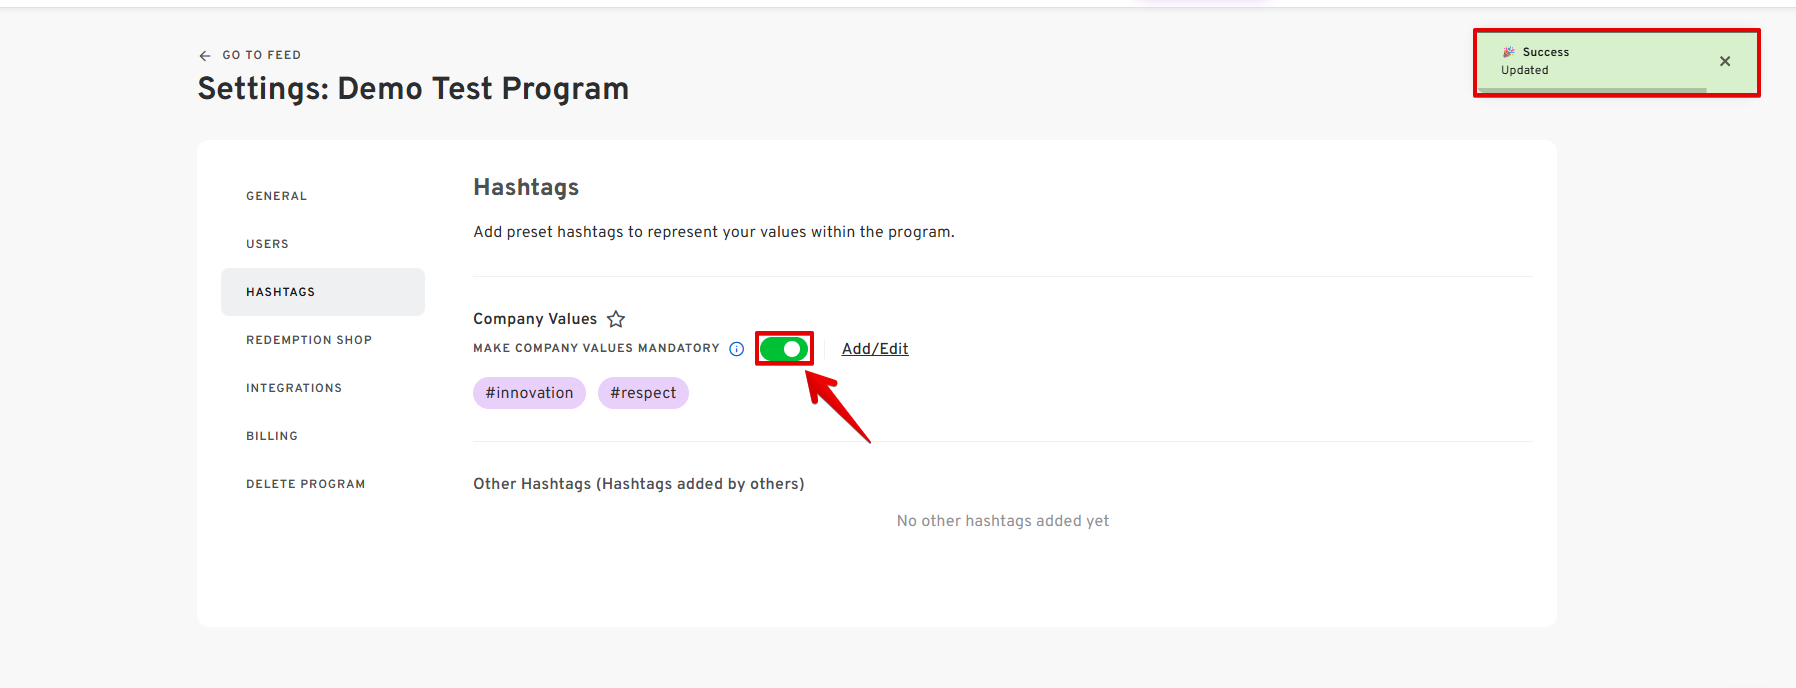Click the Company Values heading
Viewport: 1796px width, 688px height.
(535, 319)
